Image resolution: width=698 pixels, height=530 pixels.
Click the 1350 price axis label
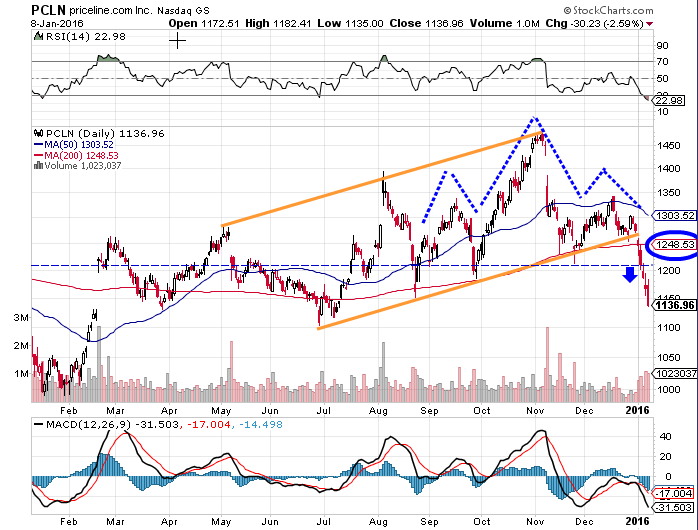[669, 193]
